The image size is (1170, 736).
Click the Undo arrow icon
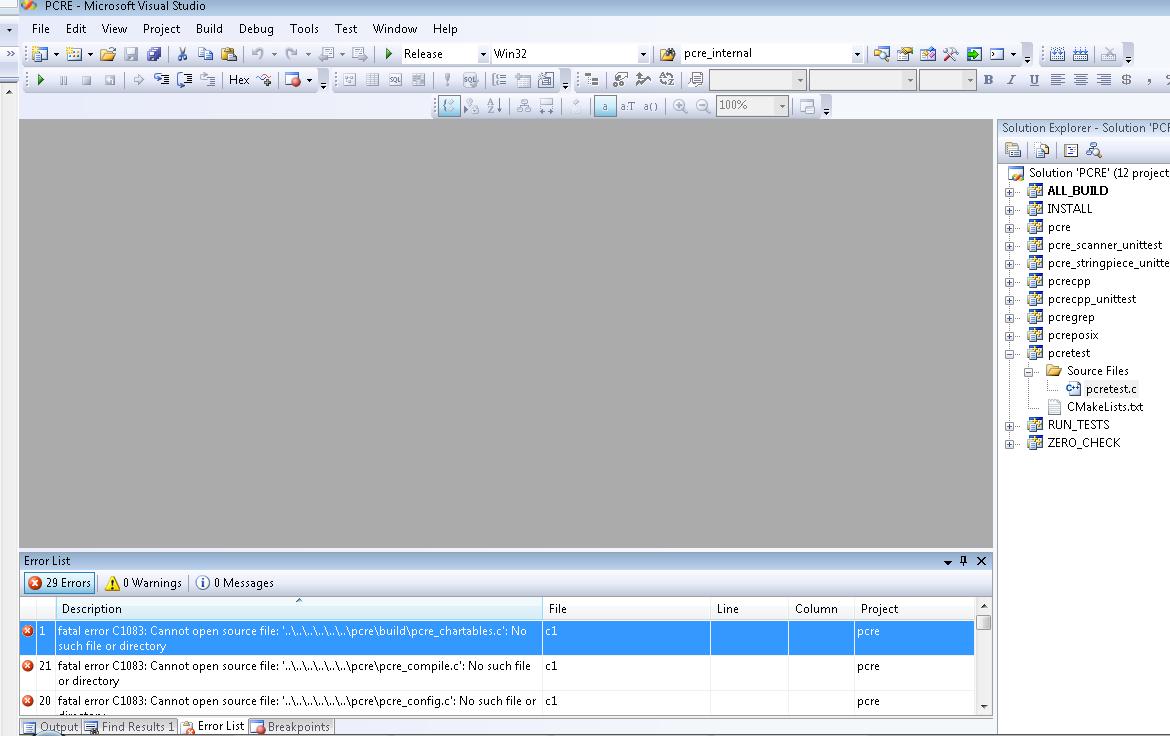[257, 54]
